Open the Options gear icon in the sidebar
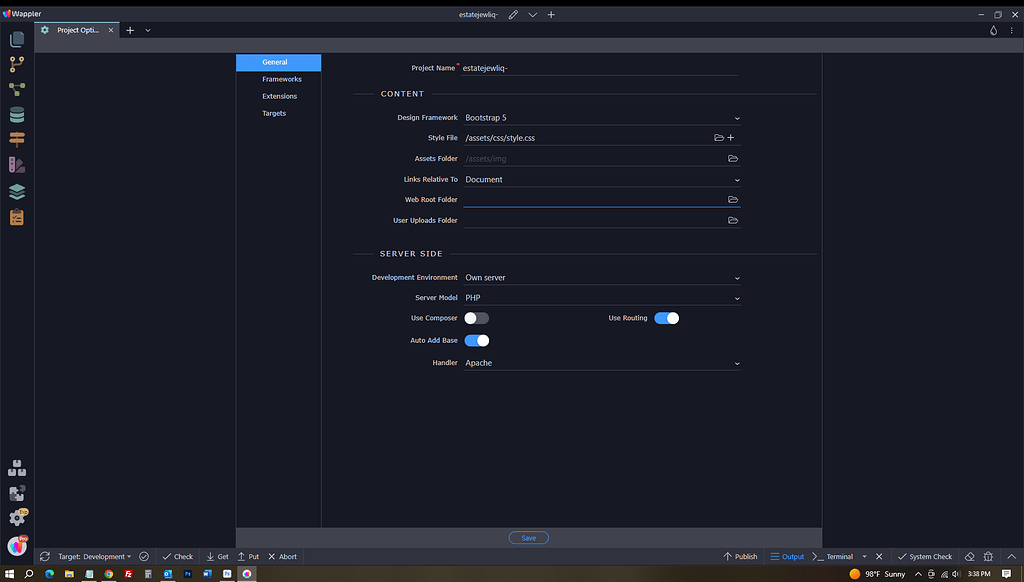 pos(16,518)
